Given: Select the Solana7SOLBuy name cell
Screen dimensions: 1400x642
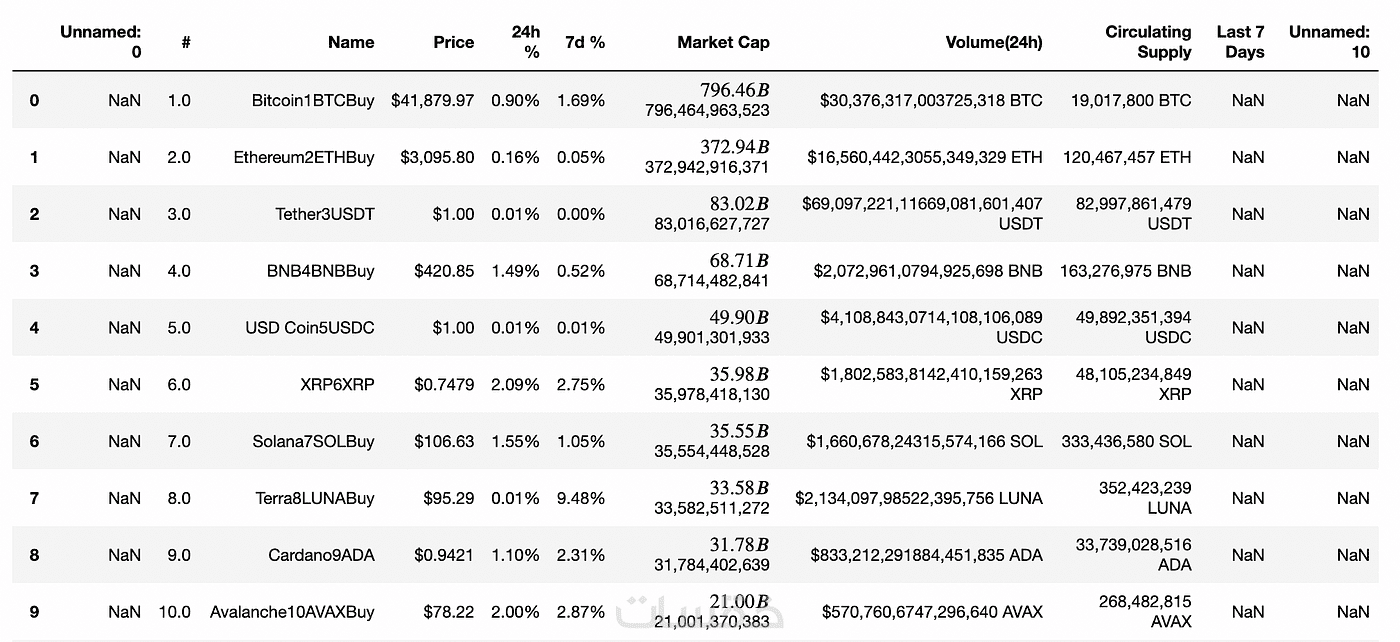Looking at the screenshot, I should tap(314, 441).
